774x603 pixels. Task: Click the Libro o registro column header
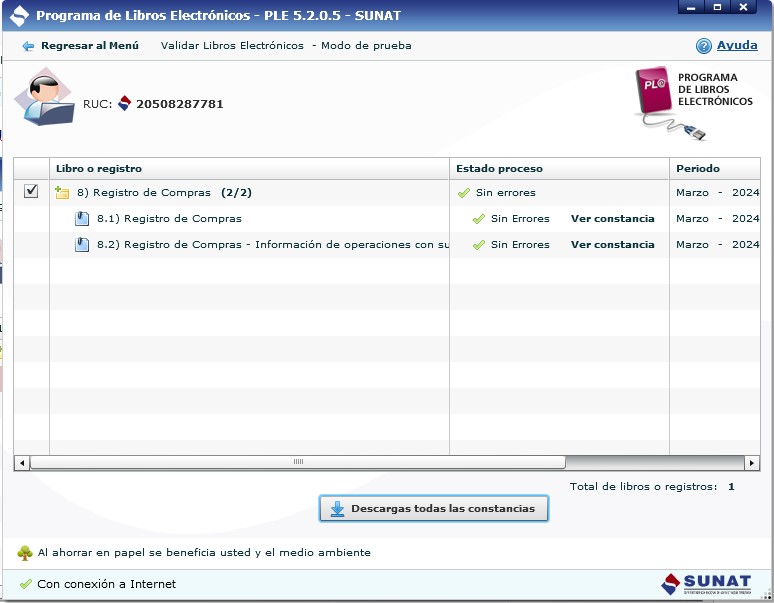click(99, 168)
